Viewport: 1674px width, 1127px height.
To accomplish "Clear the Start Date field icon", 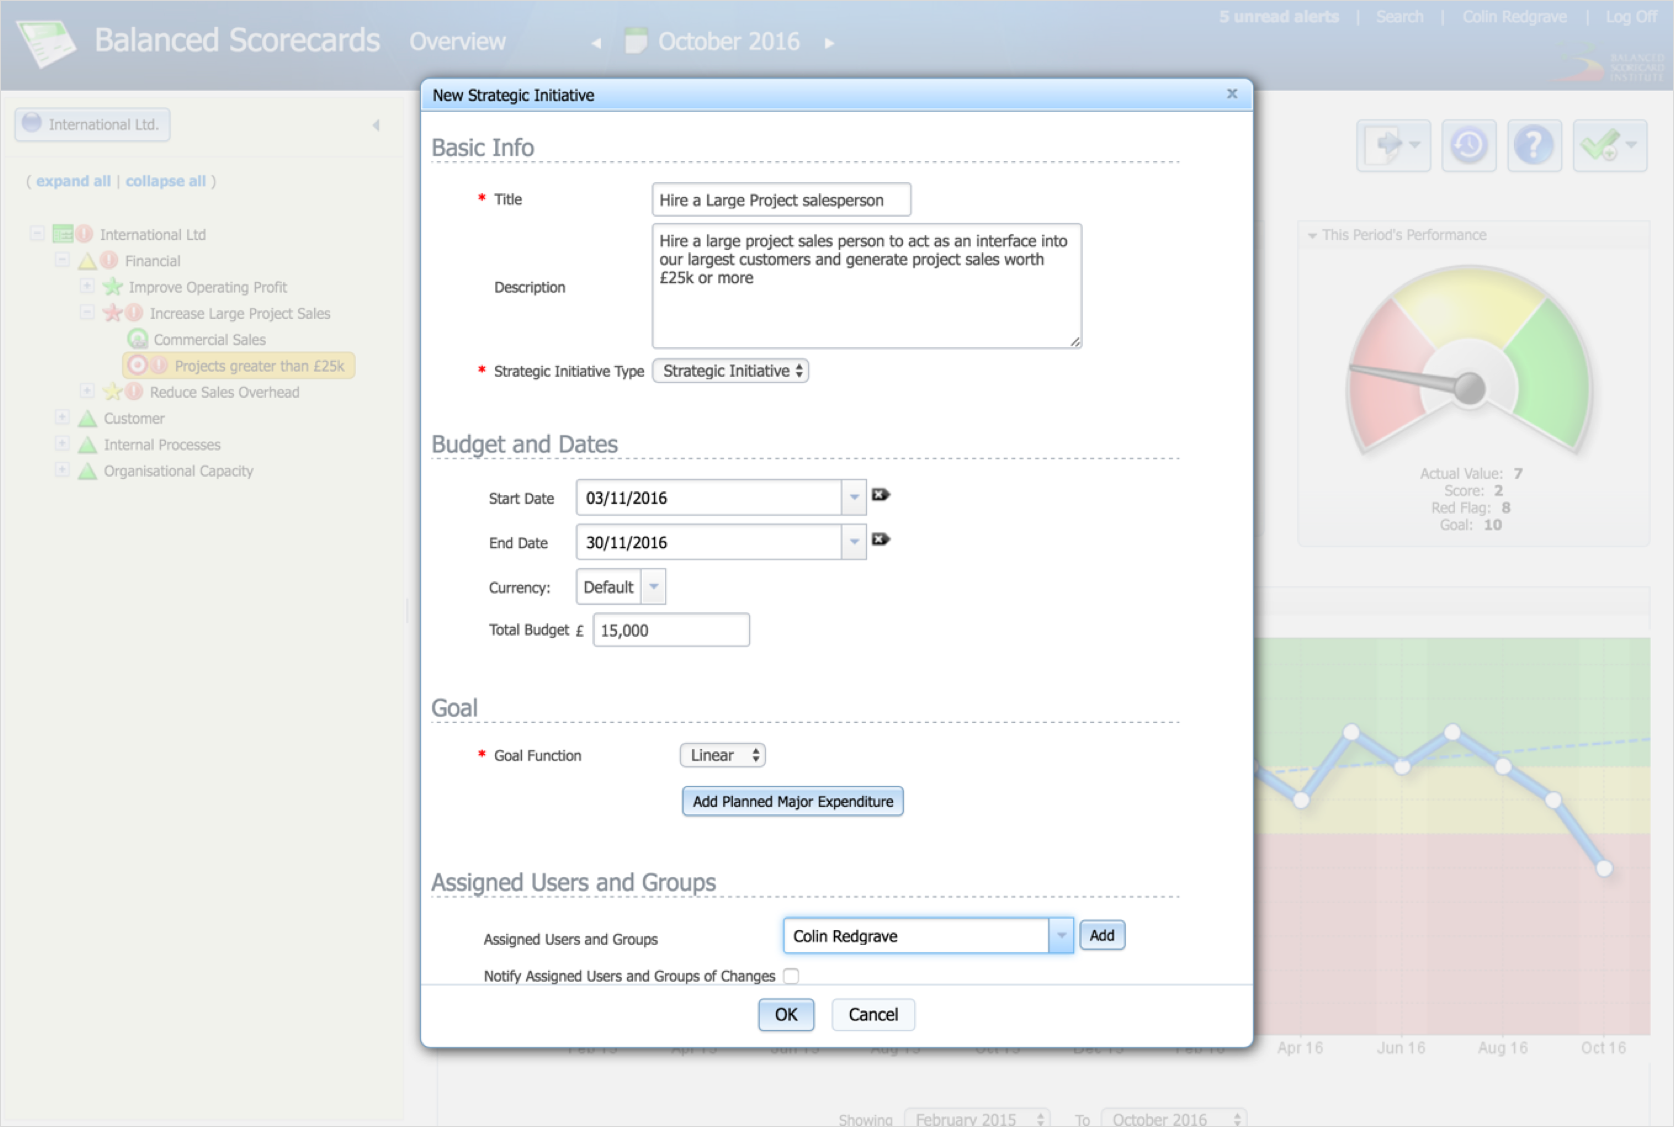I will coord(881,495).
